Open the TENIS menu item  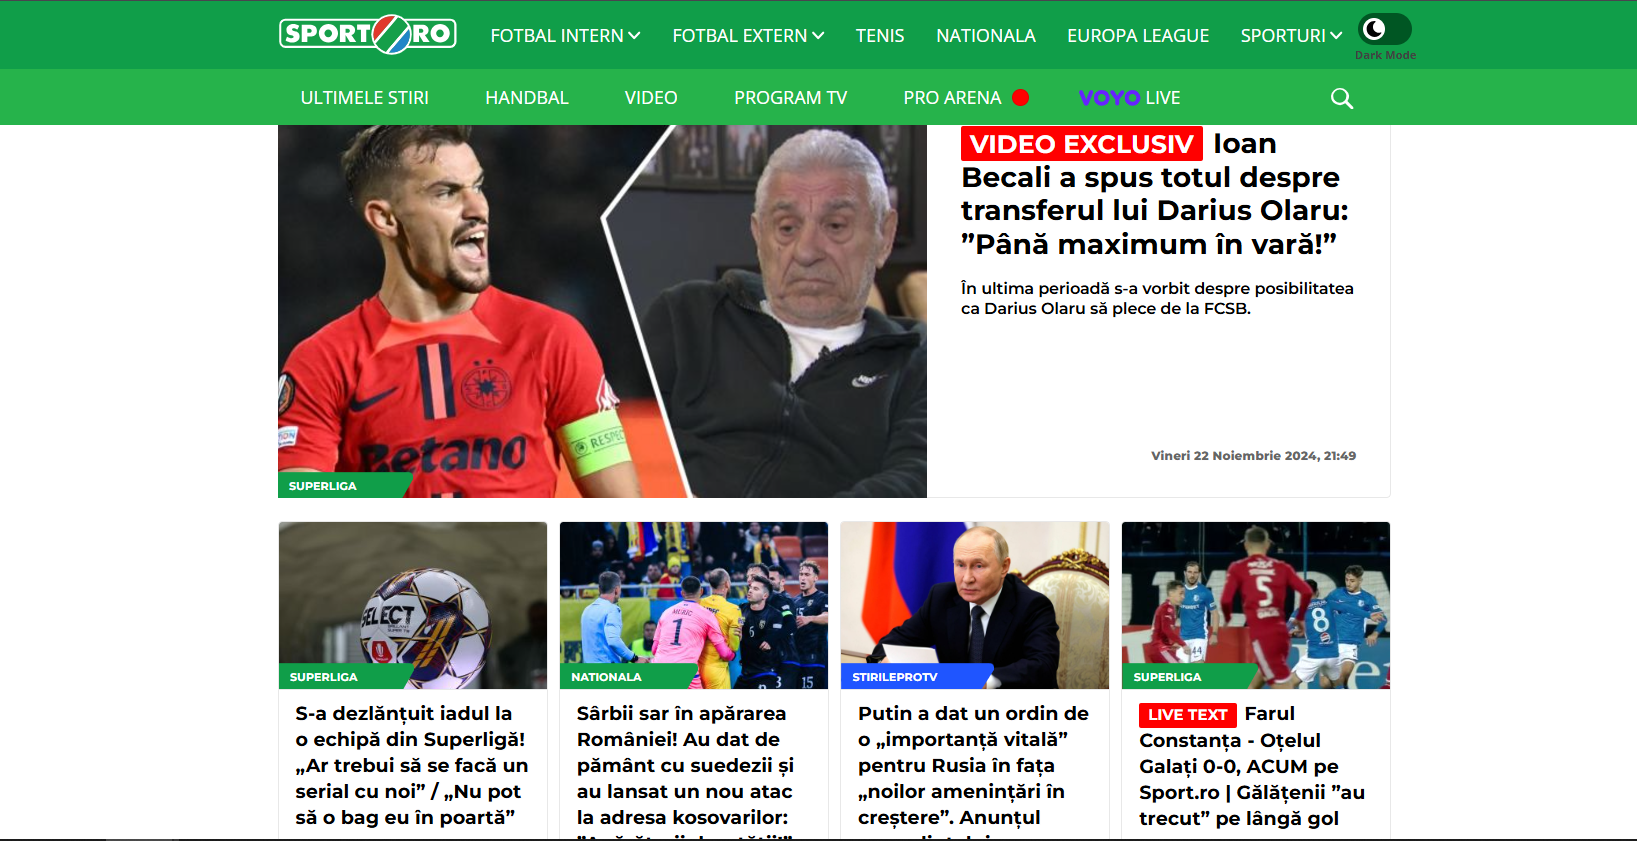[x=880, y=35]
